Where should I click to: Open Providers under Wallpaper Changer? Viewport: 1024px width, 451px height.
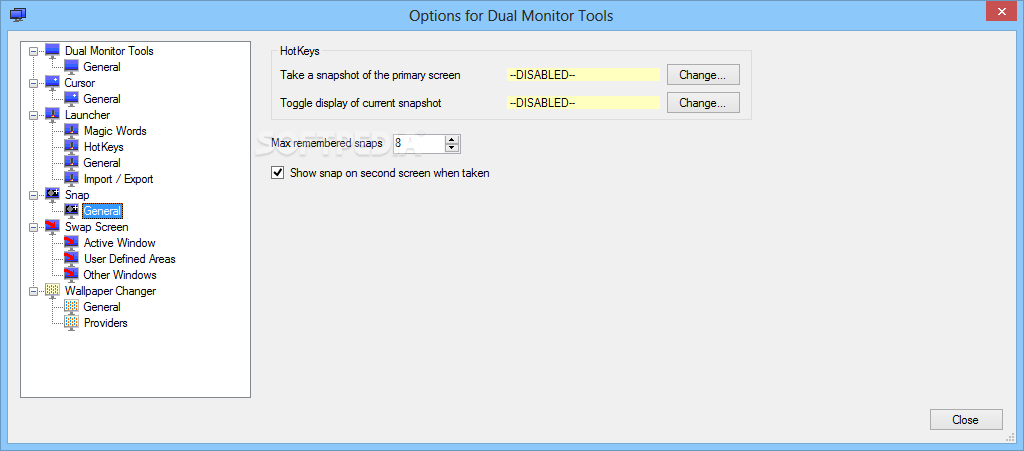click(x=105, y=323)
